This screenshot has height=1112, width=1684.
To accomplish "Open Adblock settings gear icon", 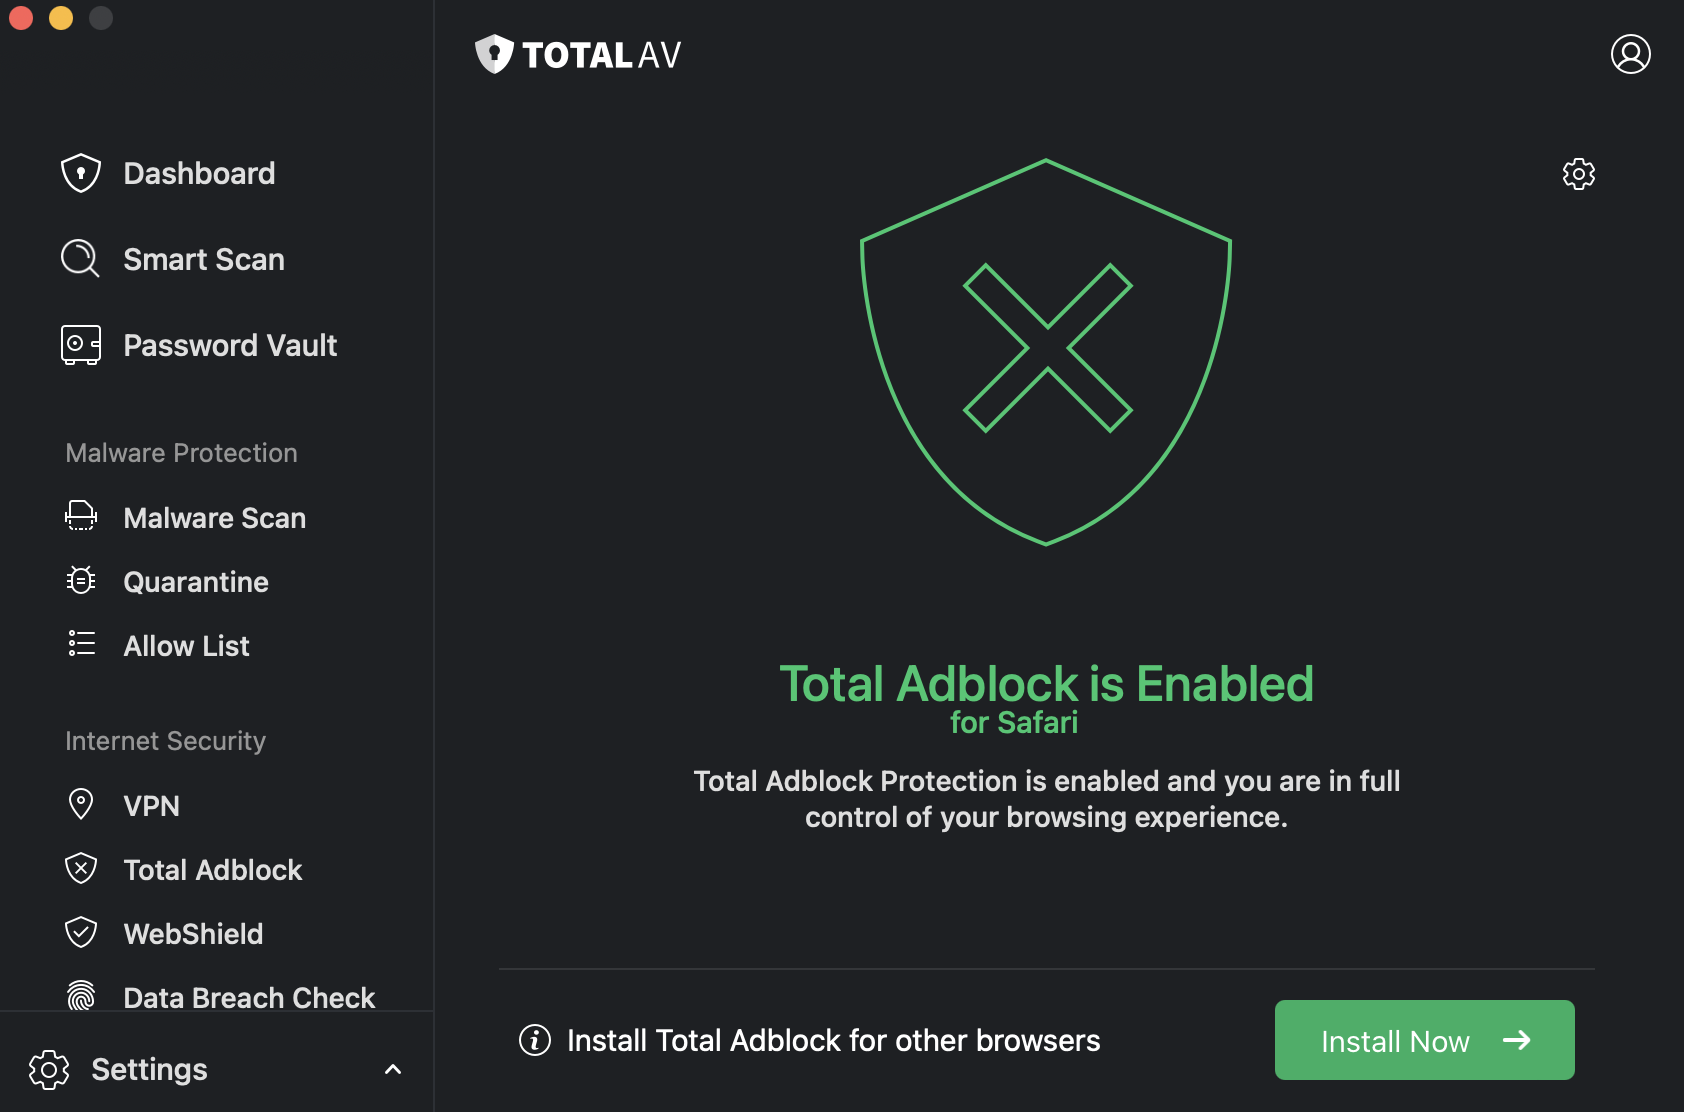I will [x=1578, y=174].
